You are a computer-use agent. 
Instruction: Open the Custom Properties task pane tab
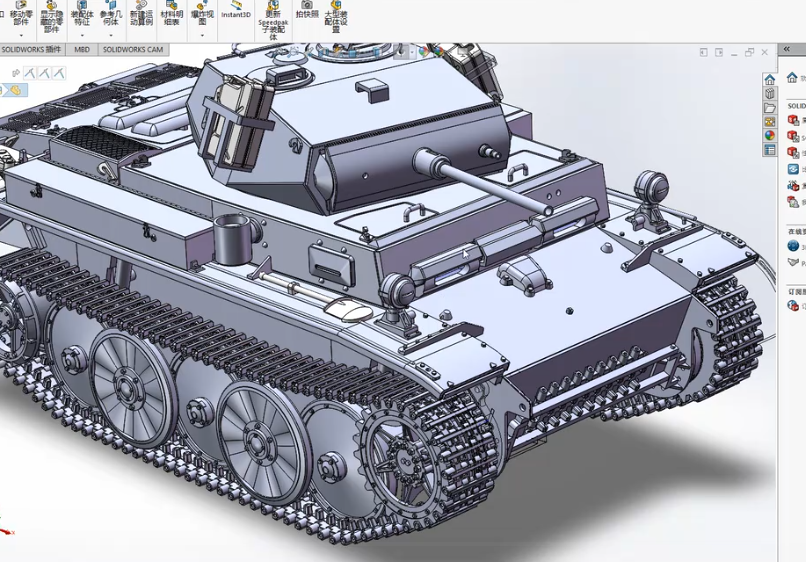tap(769, 149)
